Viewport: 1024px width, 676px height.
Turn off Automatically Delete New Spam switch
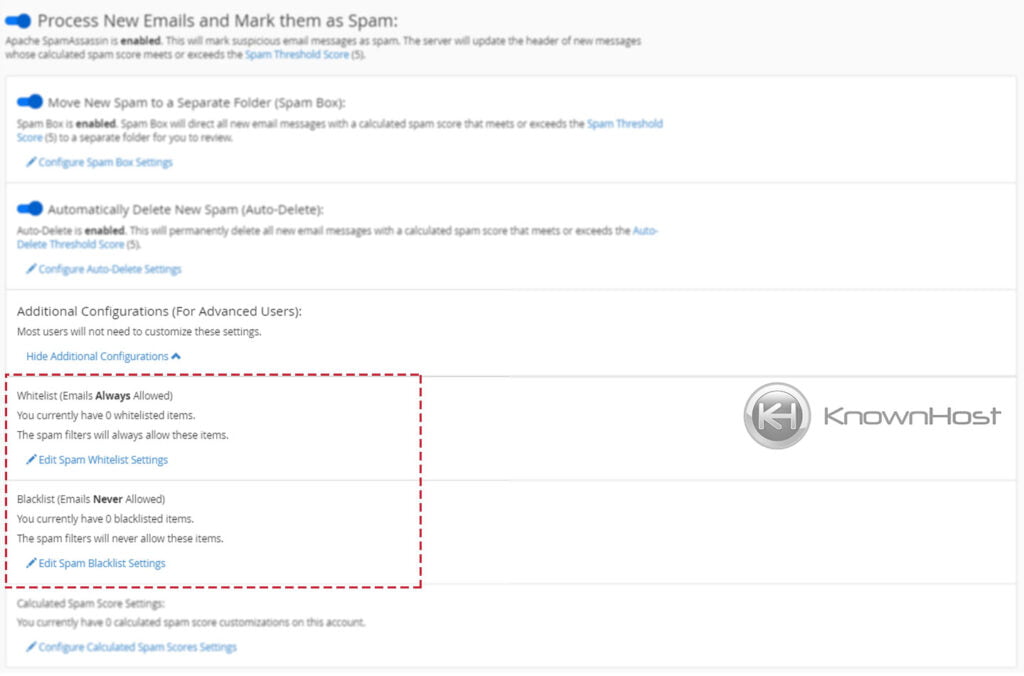click(29, 208)
